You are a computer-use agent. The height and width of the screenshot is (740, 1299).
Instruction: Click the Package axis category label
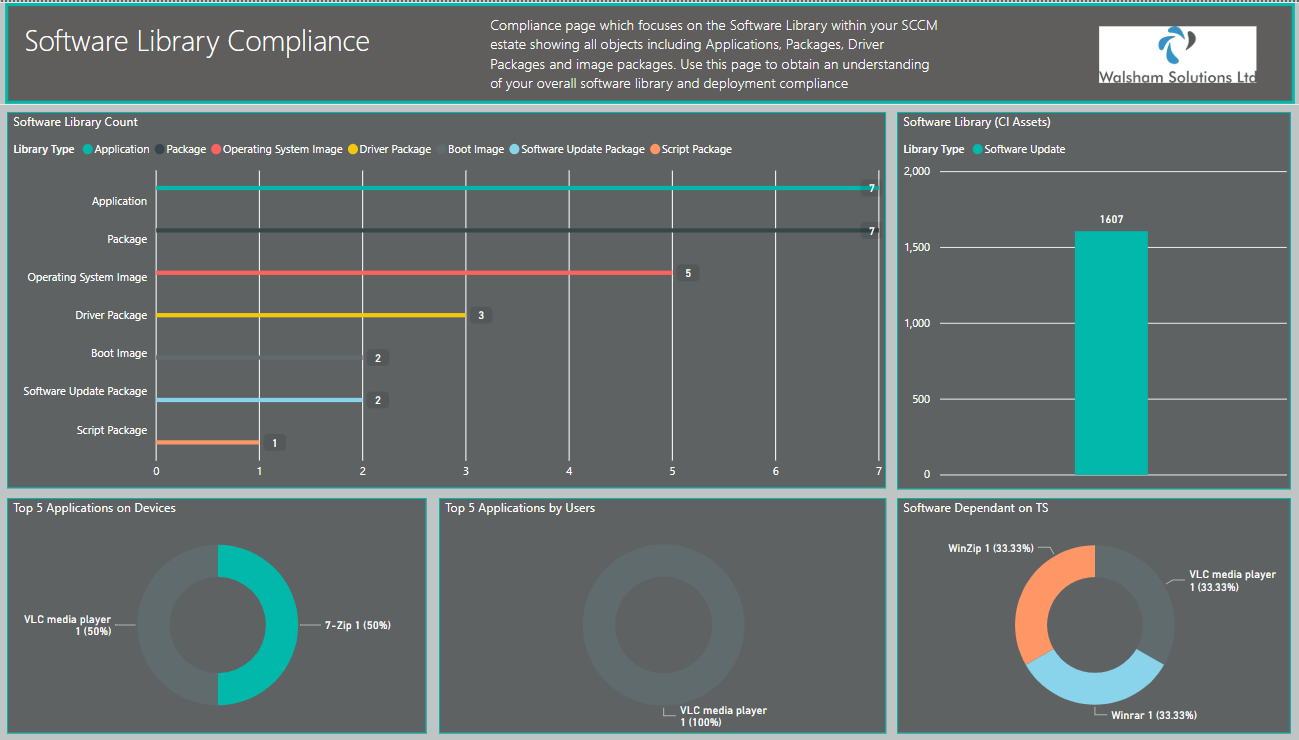pyautogui.click(x=127, y=239)
